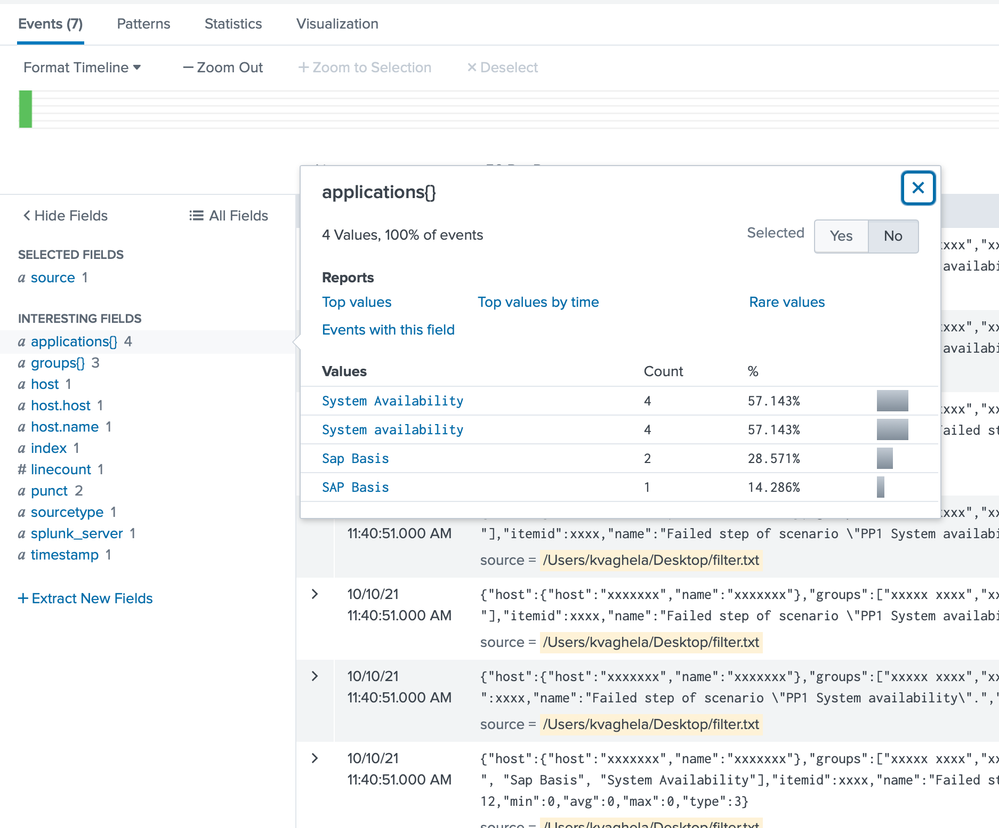Click the numeric linecount field
The image size is (999, 828).
coord(60,469)
